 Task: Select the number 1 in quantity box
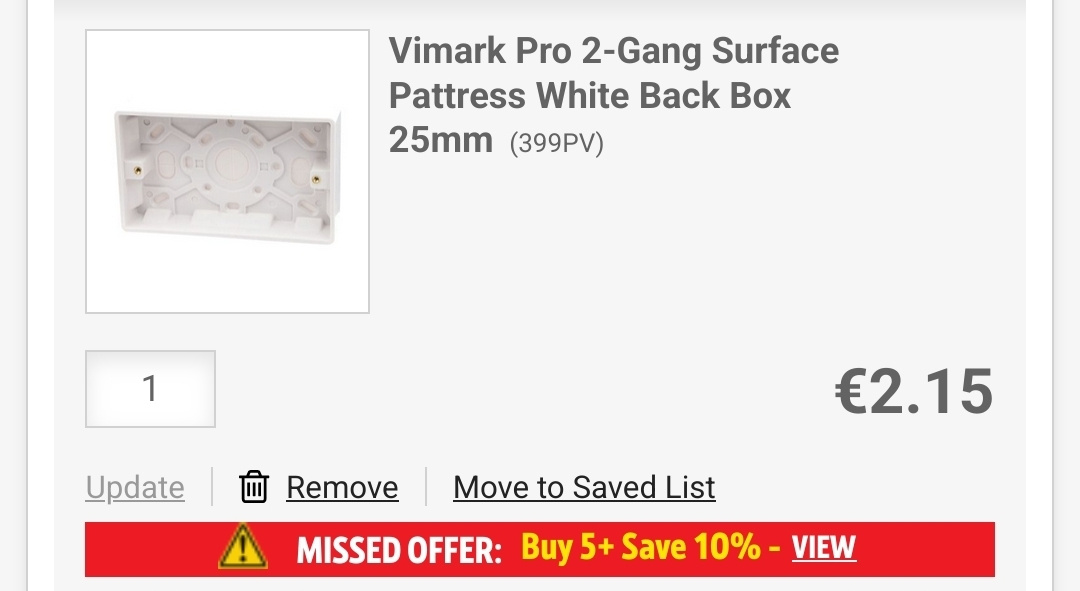tap(150, 389)
